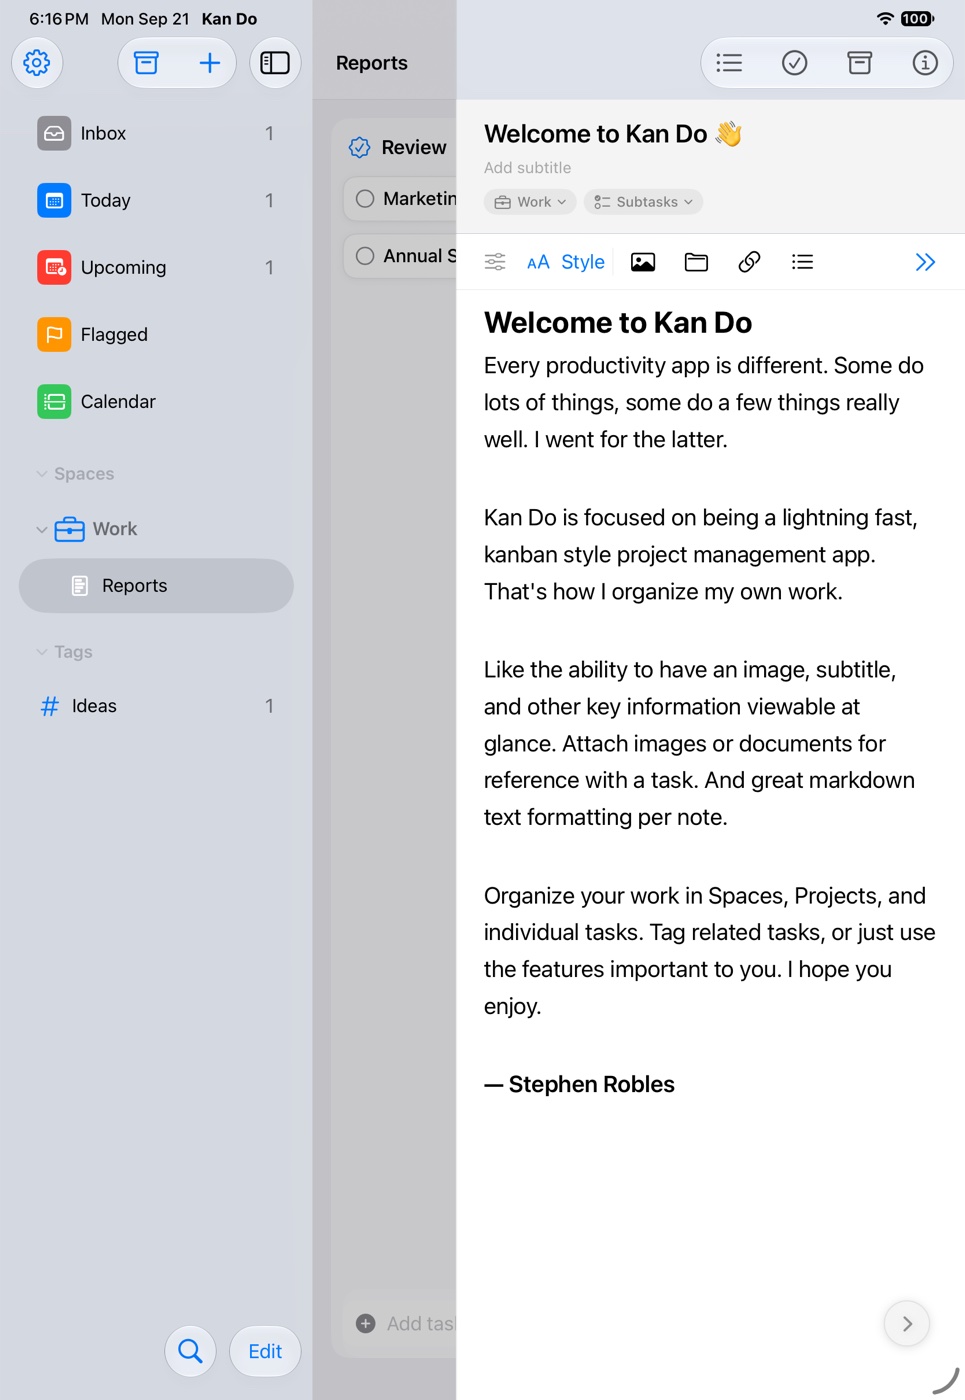Complete the Annual task circle
Image resolution: width=965 pixels, height=1400 pixels.
pos(365,256)
